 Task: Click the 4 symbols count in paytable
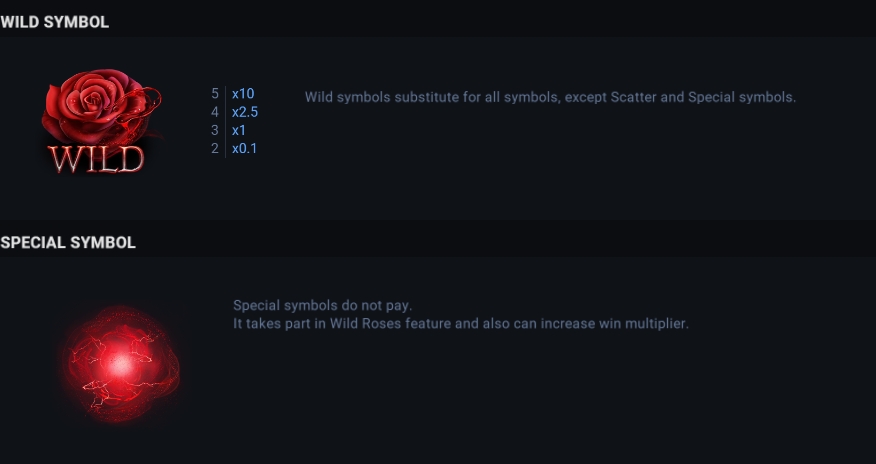215,112
